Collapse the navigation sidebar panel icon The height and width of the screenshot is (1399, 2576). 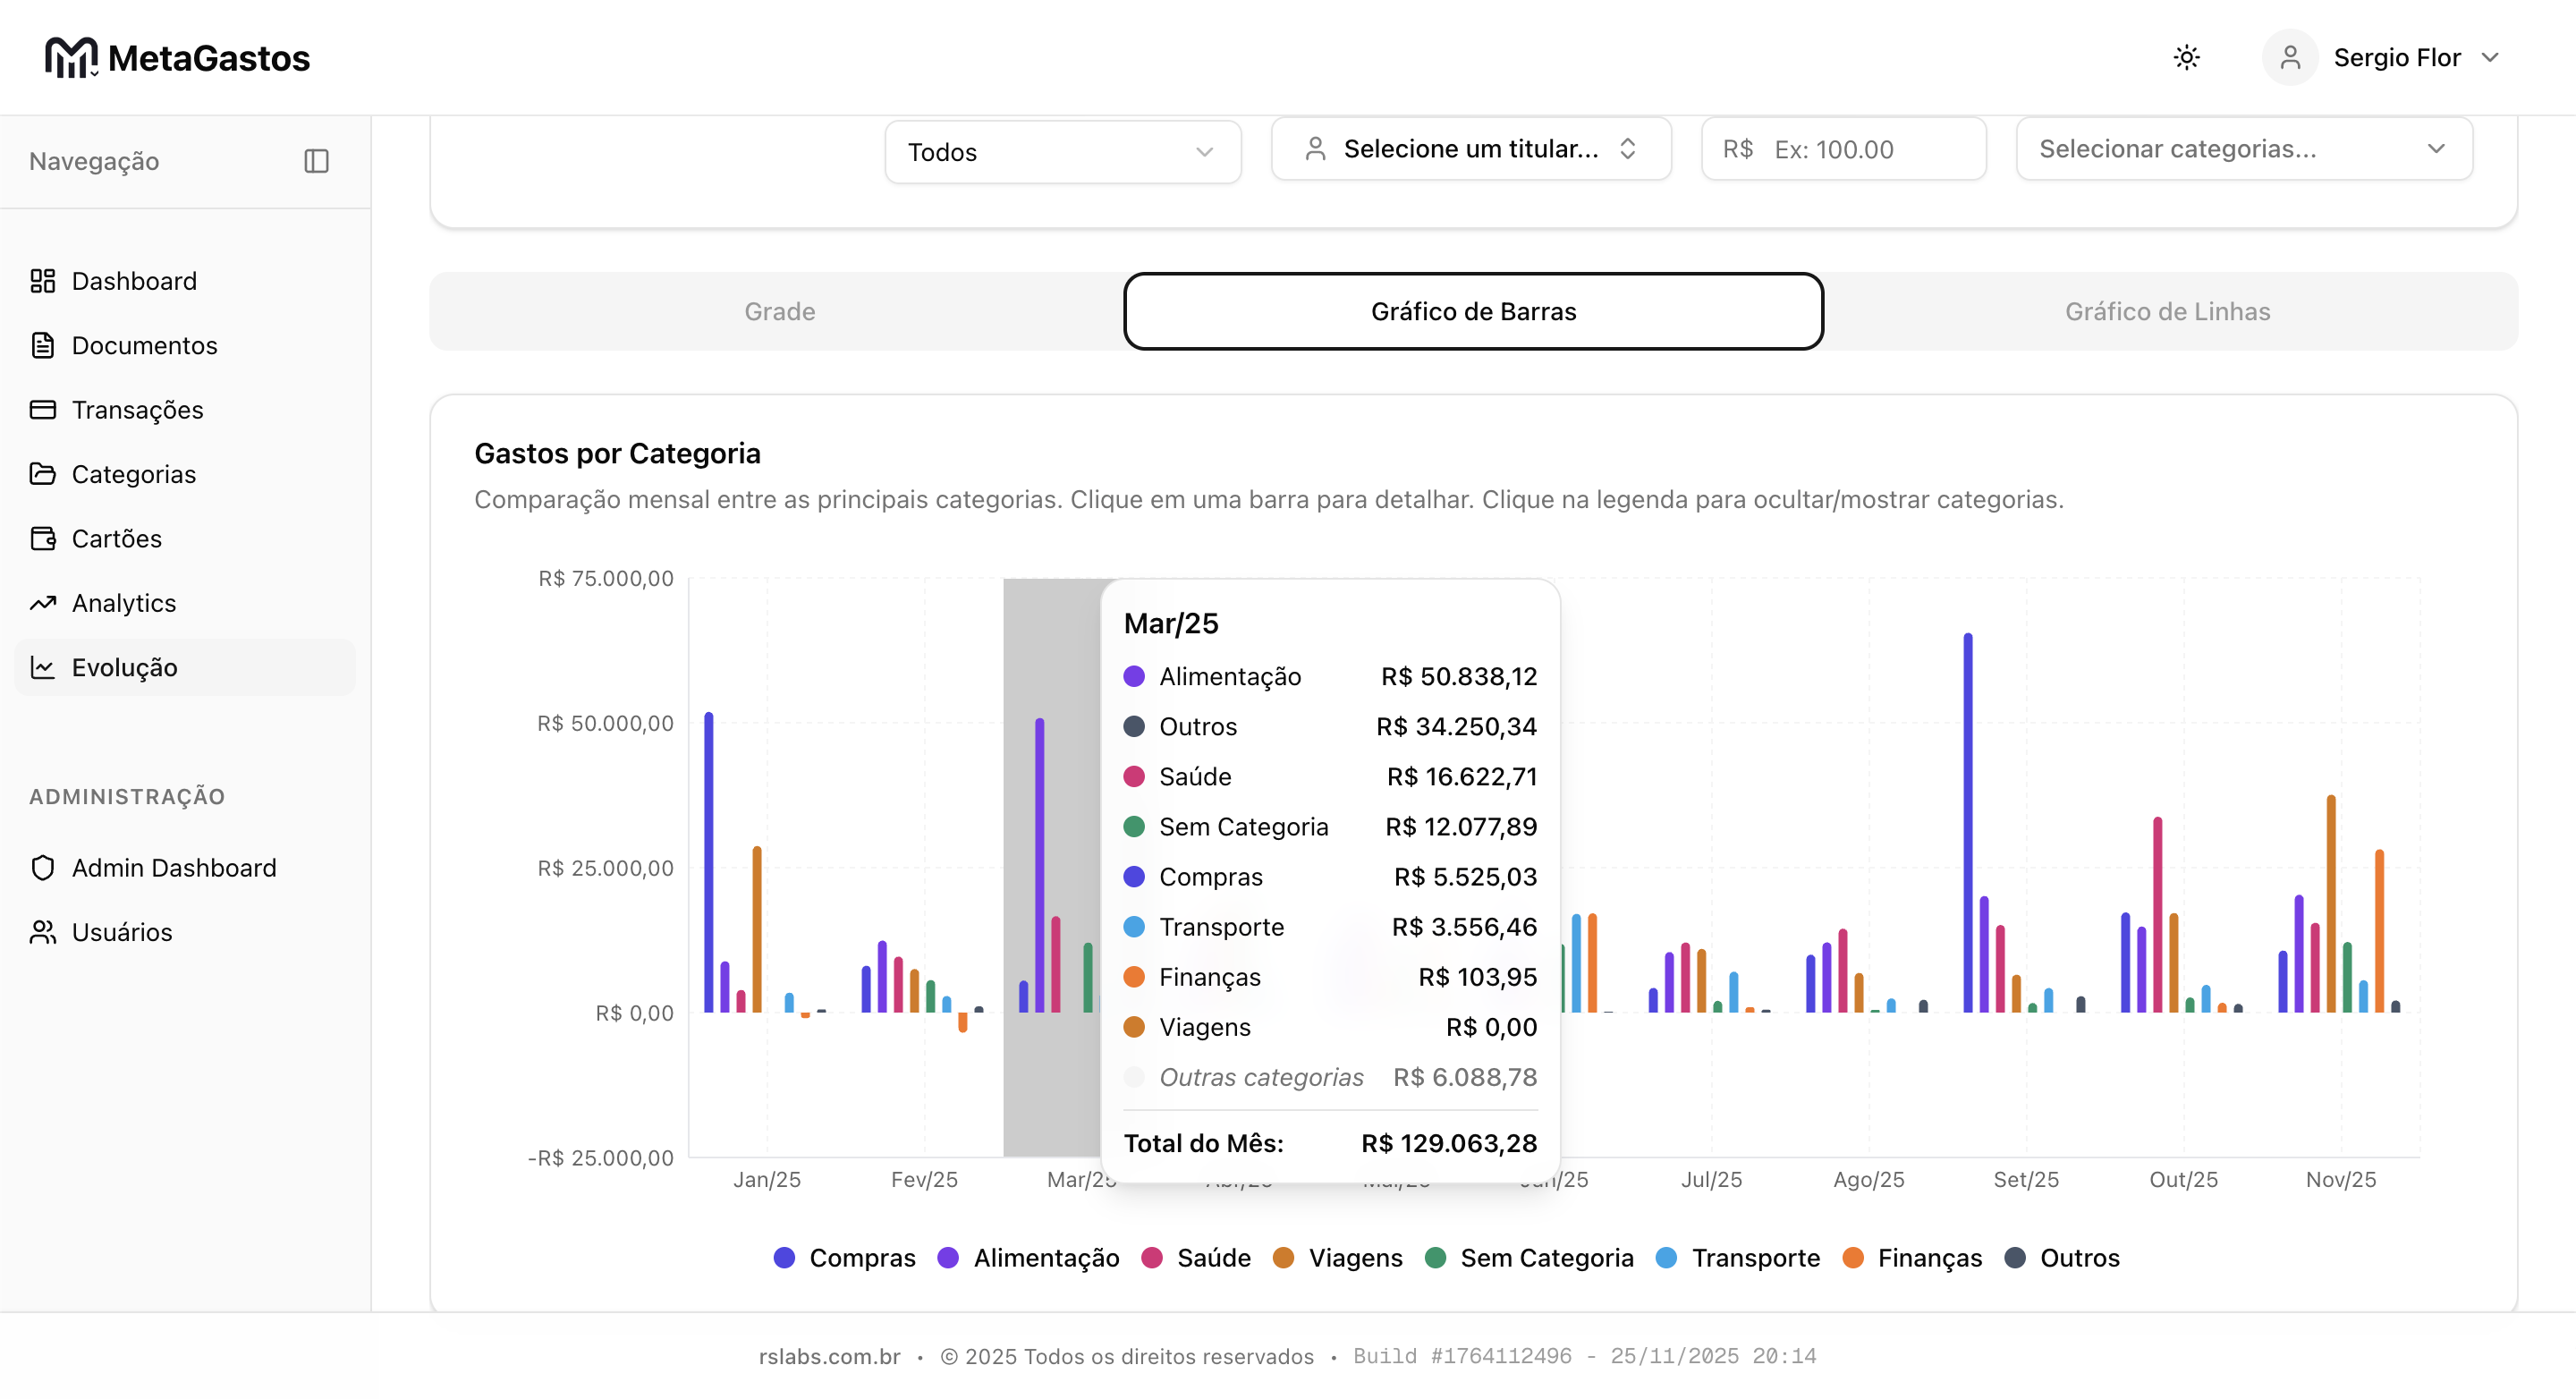pyautogui.click(x=316, y=161)
